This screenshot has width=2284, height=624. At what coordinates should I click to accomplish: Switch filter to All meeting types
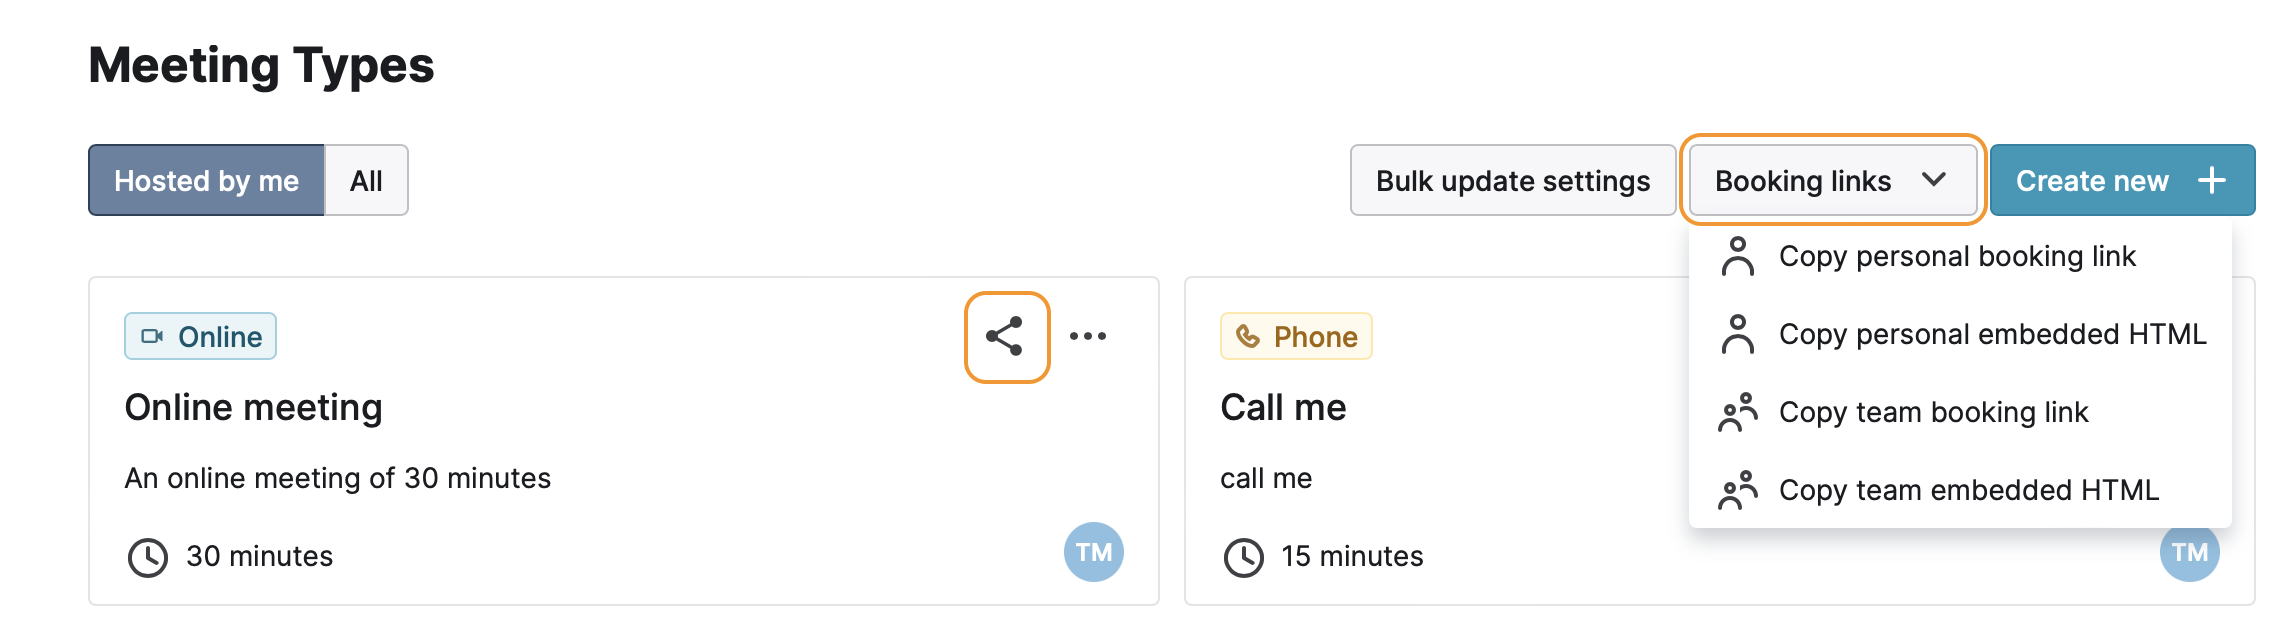[x=366, y=181]
